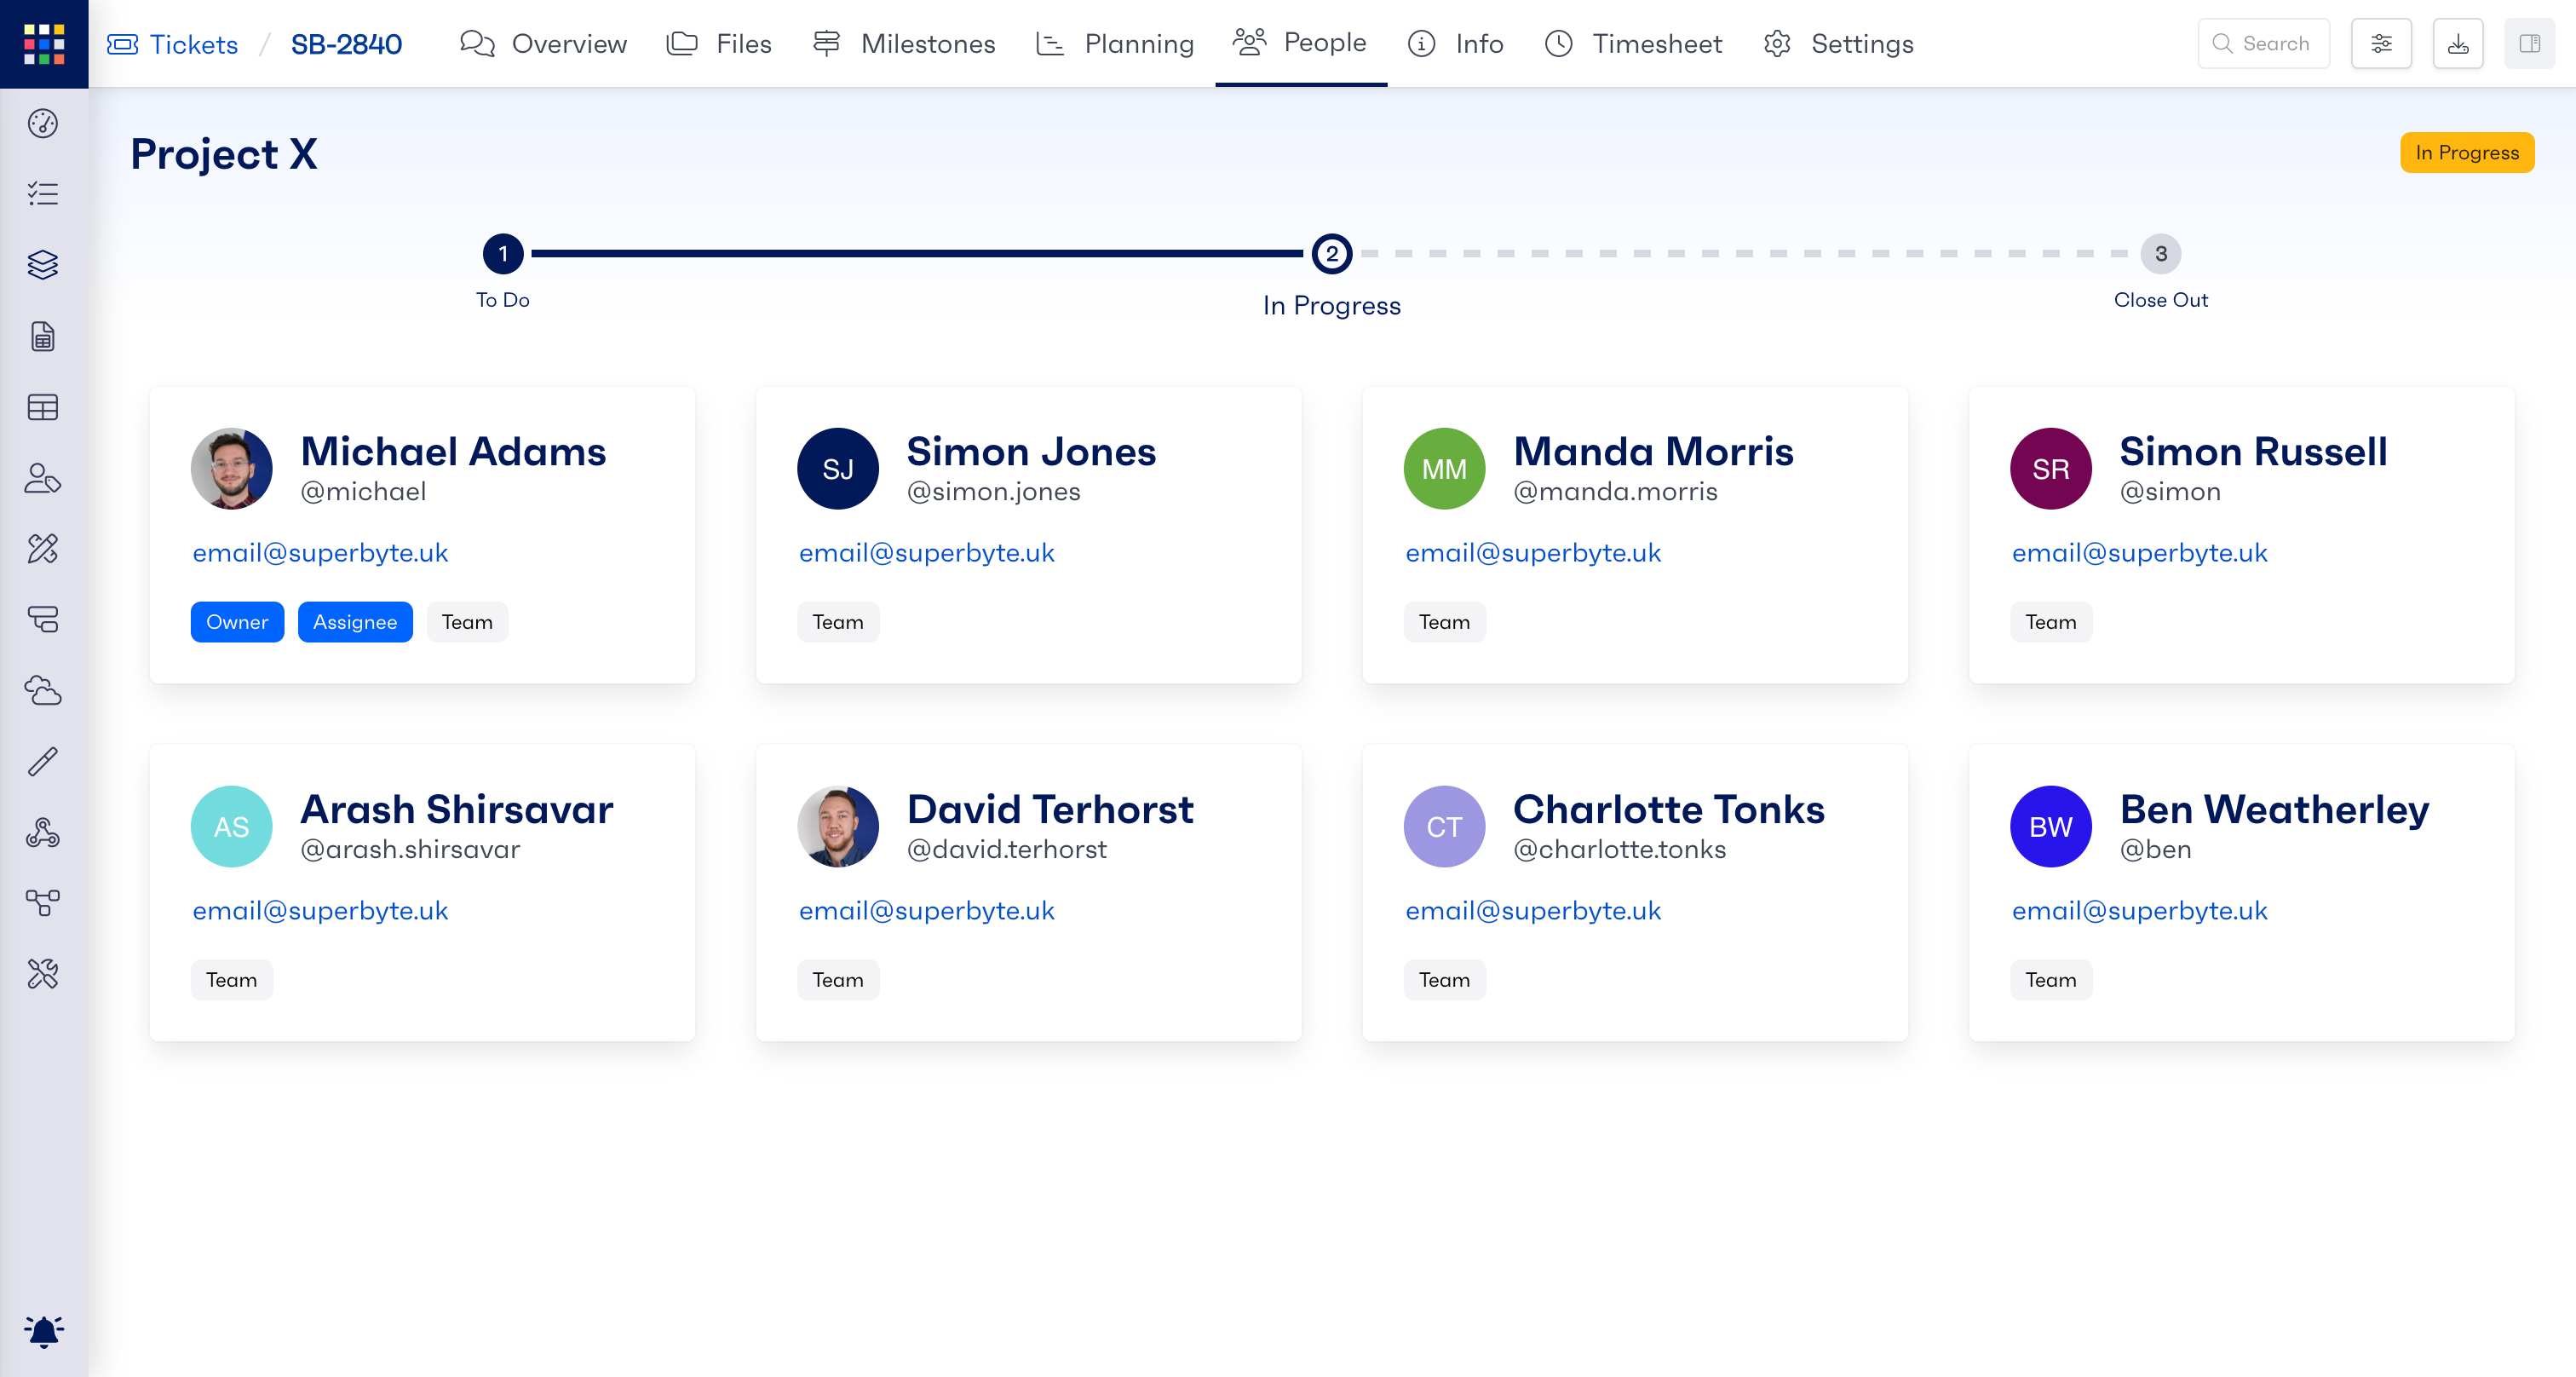
Task: Open the Settings tab
Action: [1838, 44]
